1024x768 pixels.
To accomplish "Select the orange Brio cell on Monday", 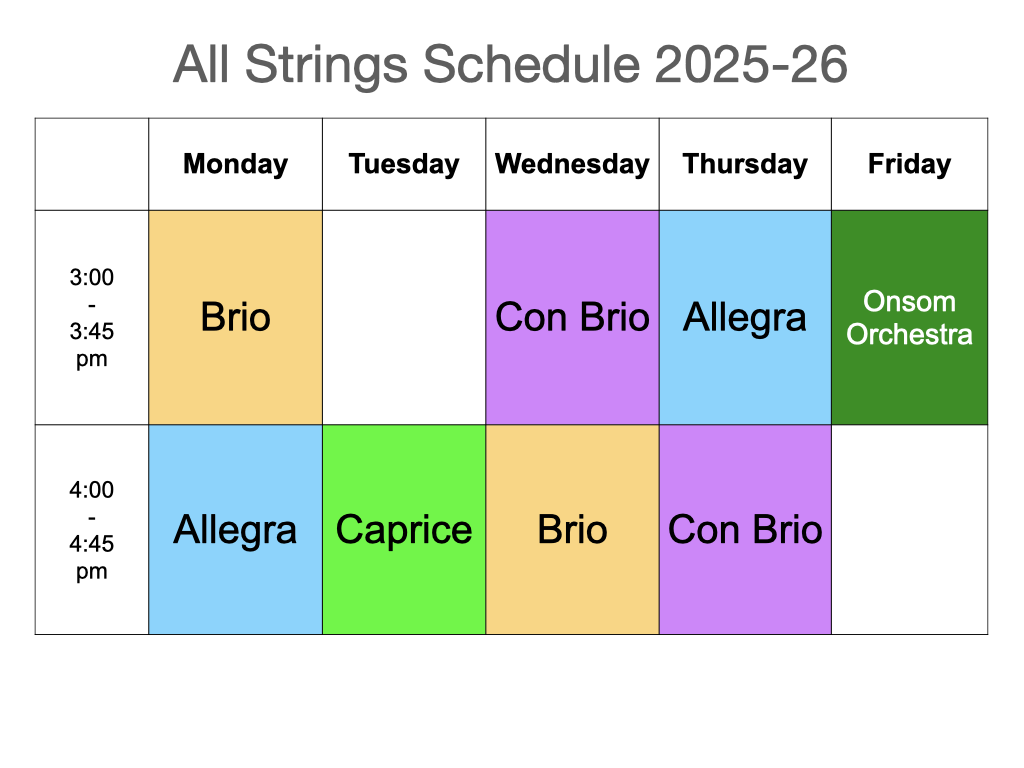I will tap(235, 317).
